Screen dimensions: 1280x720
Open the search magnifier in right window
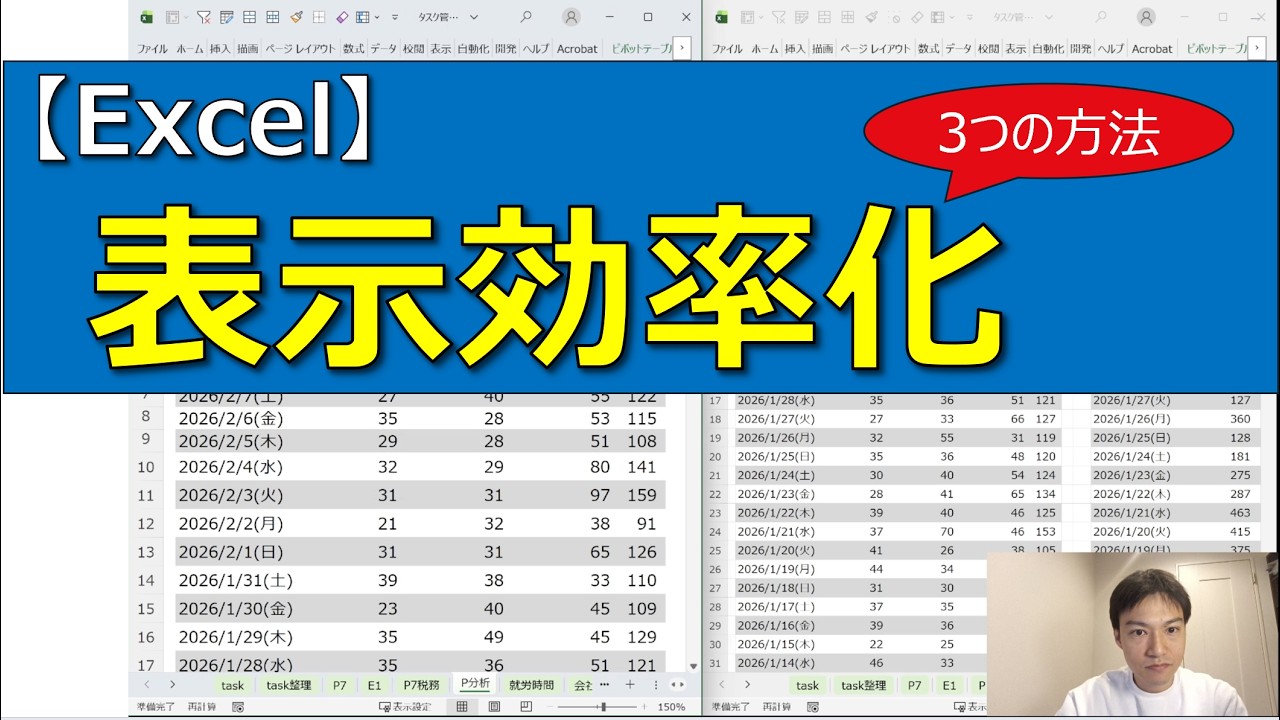1101,17
